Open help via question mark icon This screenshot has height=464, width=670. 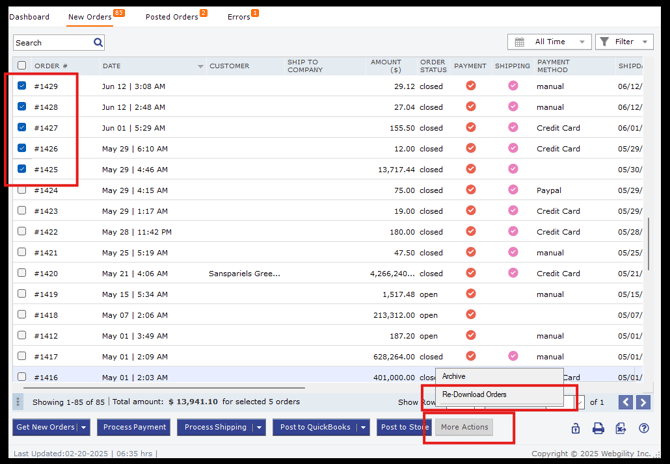pyautogui.click(x=644, y=428)
